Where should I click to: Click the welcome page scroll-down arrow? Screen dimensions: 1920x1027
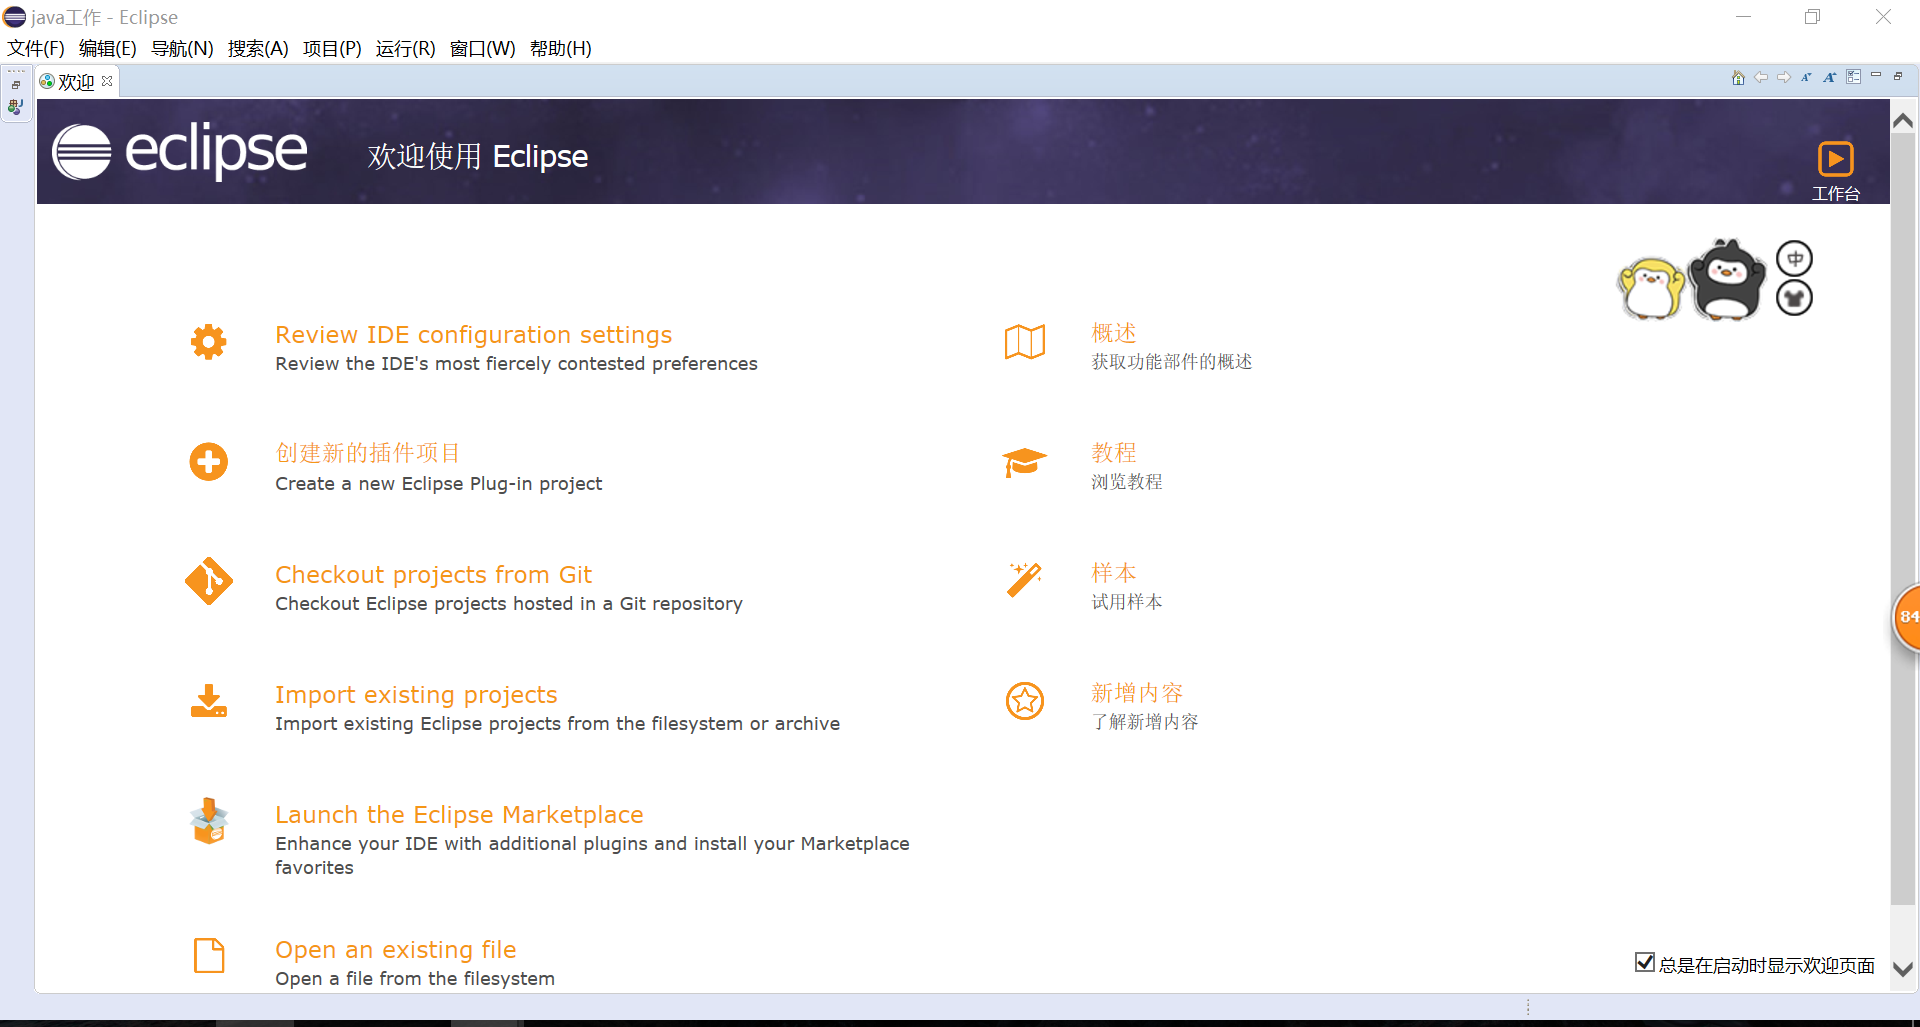1903,969
